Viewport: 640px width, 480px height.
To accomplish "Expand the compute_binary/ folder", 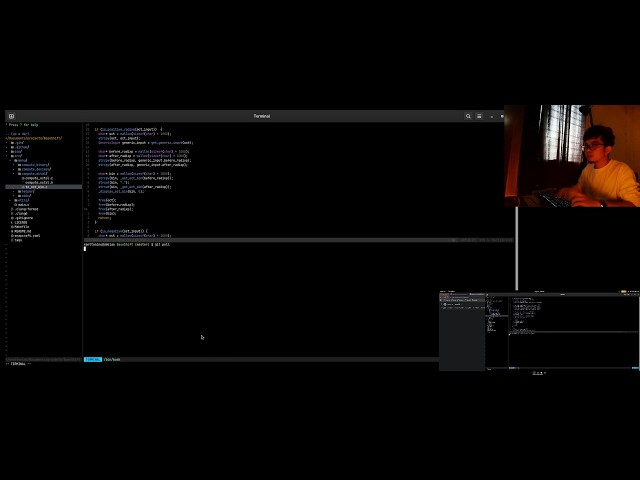I will (33, 165).
